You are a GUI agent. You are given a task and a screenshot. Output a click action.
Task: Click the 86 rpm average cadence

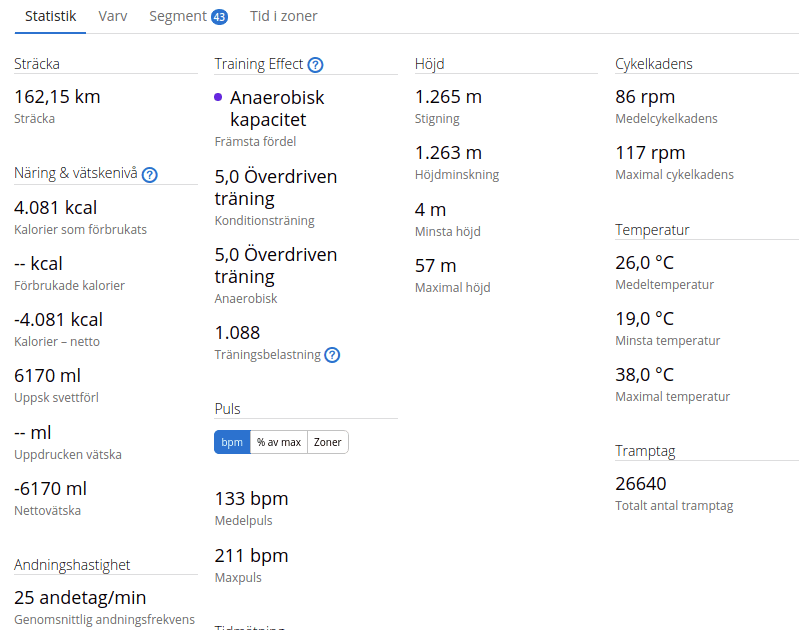pos(645,97)
